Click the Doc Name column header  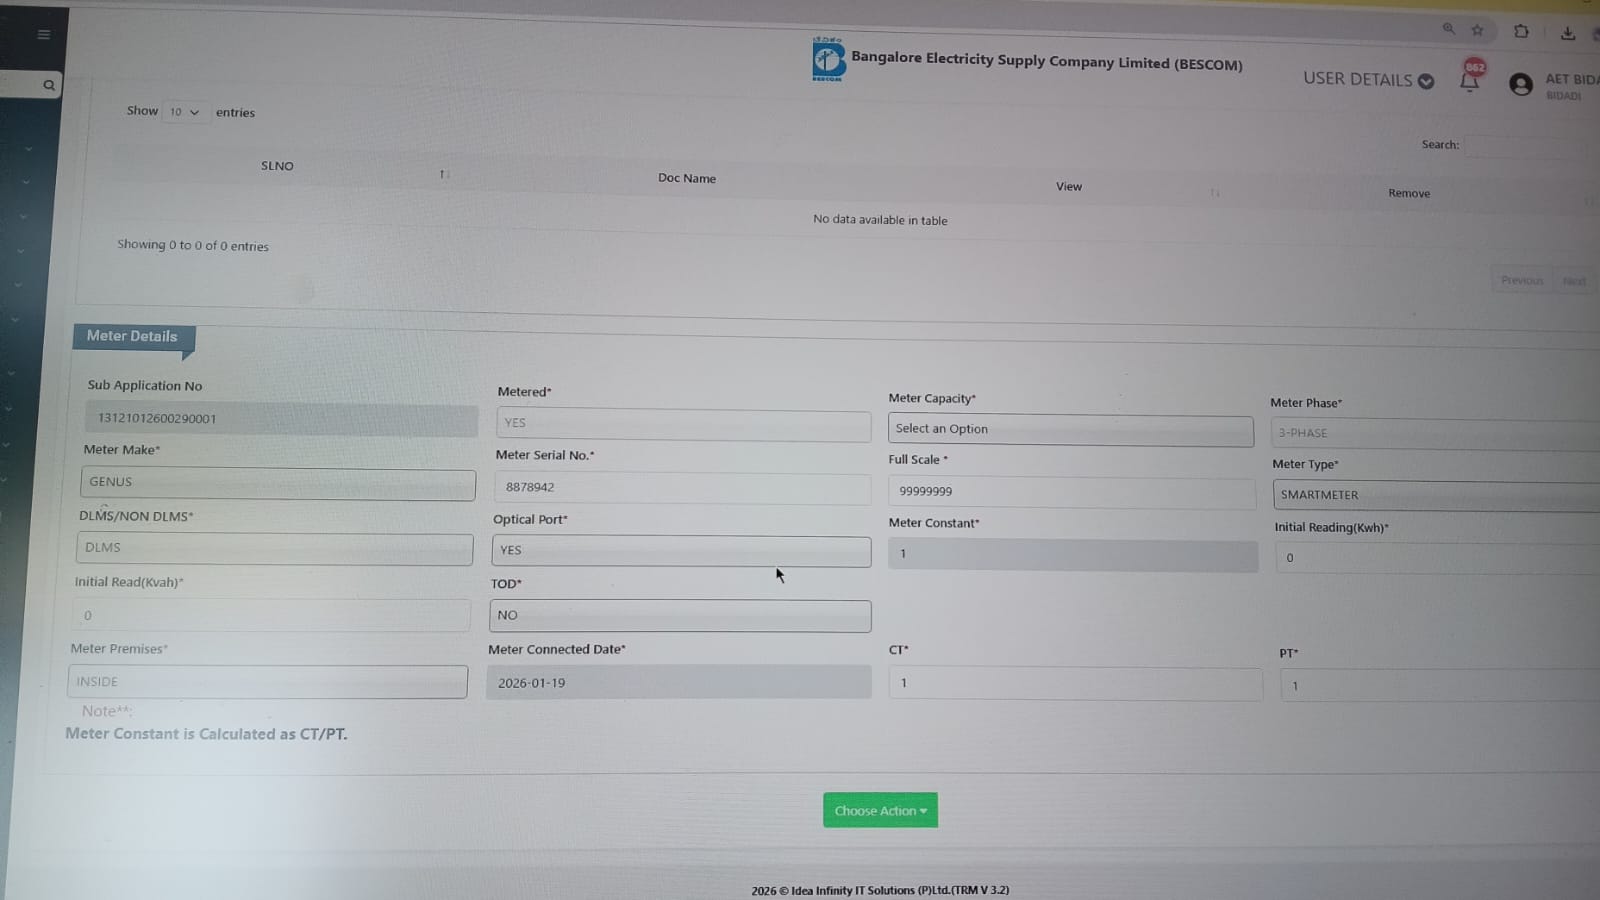(x=687, y=178)
